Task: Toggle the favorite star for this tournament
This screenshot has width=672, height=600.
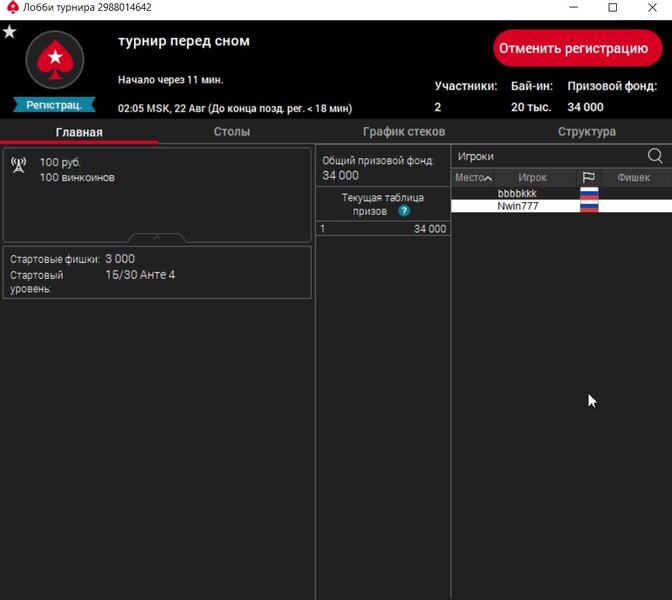Action: [x=9, y=32]
